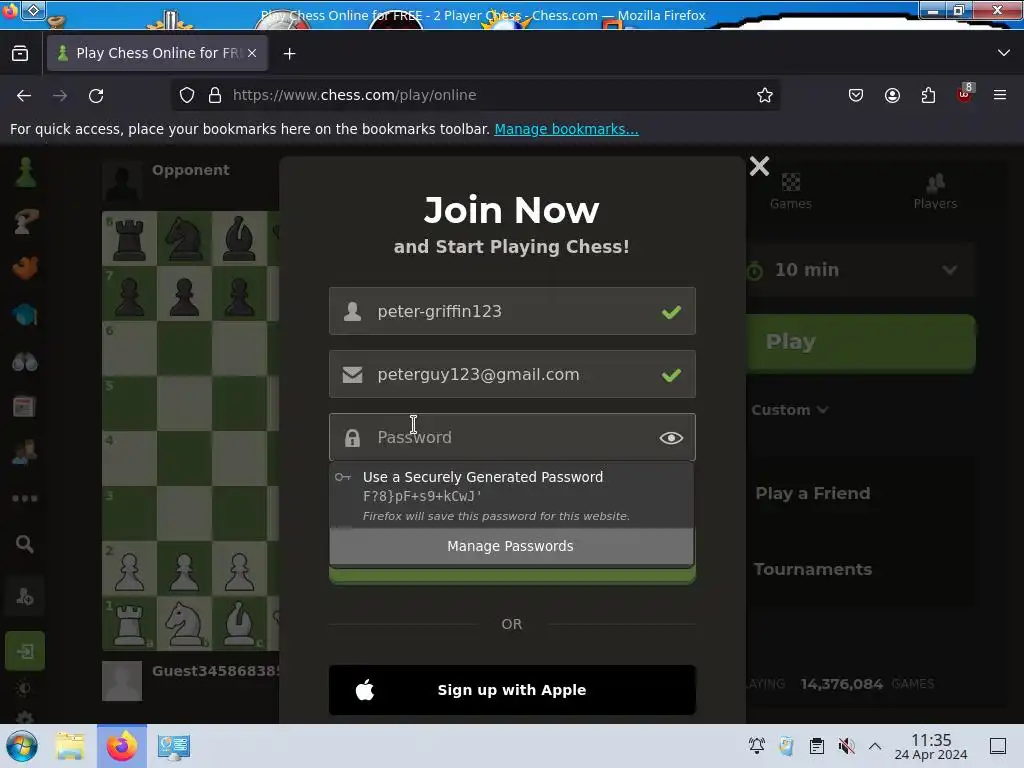Reload the current page
Viewport: 1024px width, 768px height.
(96, 95)
